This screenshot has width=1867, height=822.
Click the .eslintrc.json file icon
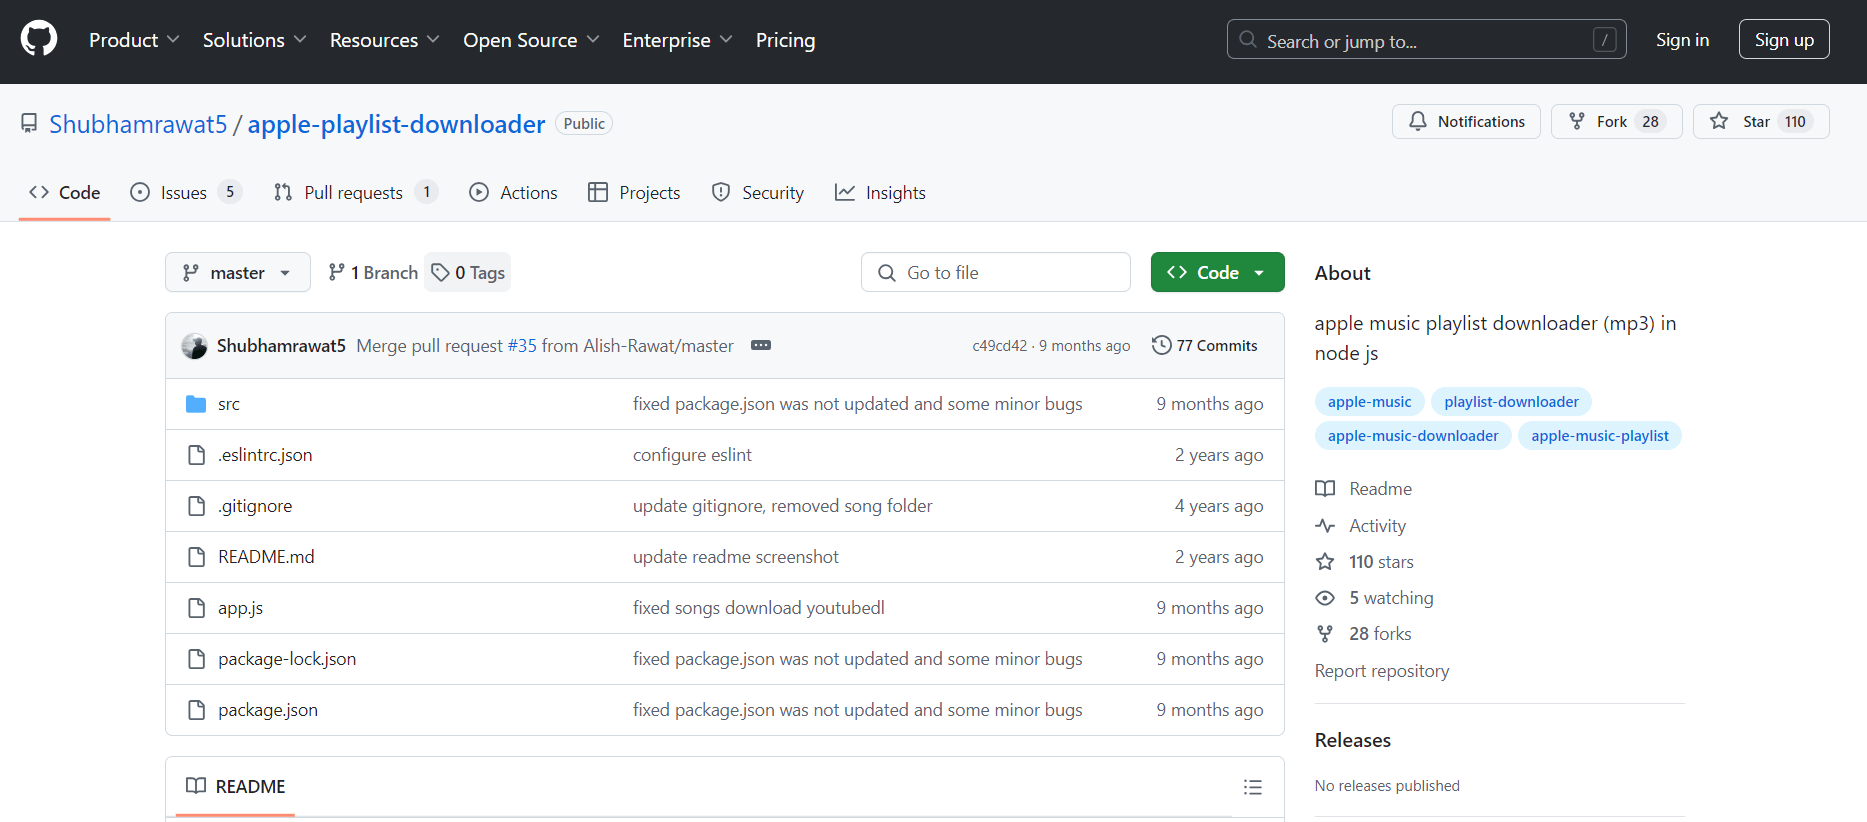point(197,455)
